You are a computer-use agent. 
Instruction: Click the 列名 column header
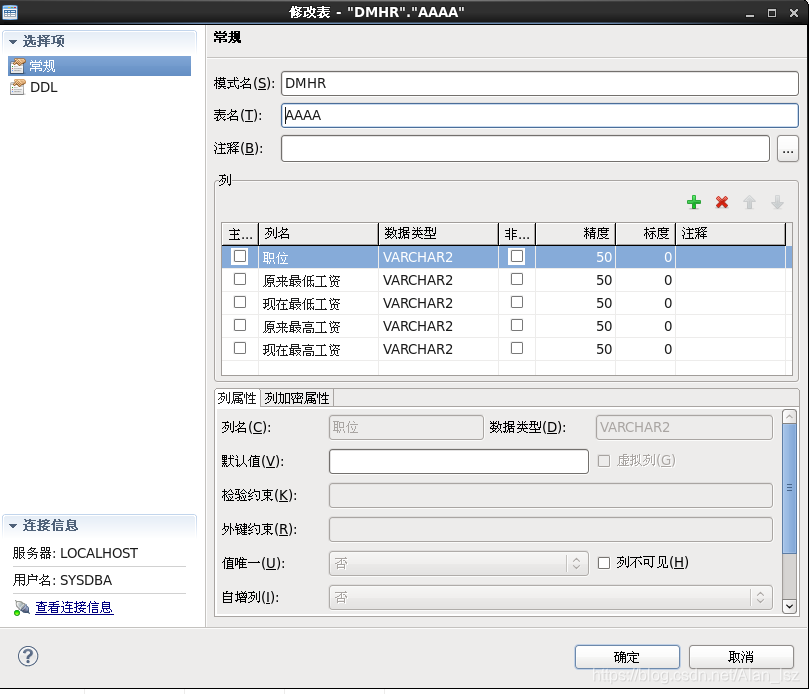(x=318, y=234)
